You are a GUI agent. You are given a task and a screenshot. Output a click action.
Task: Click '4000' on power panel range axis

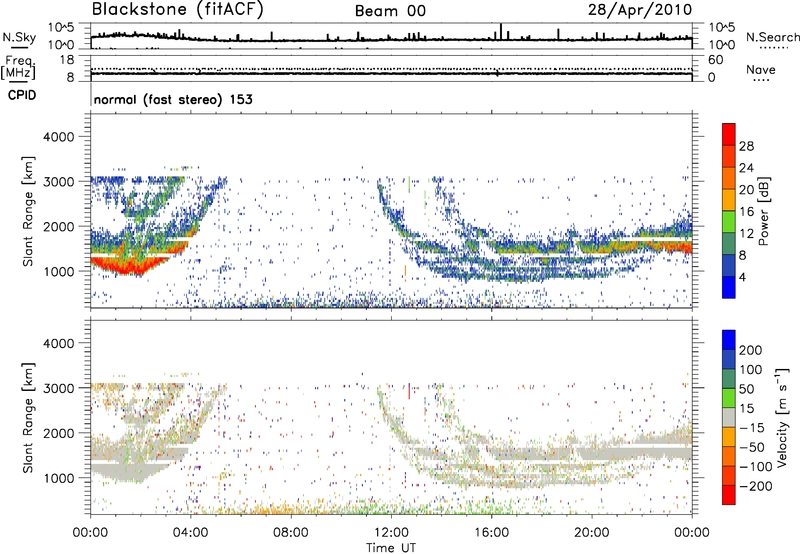(58, 137)
